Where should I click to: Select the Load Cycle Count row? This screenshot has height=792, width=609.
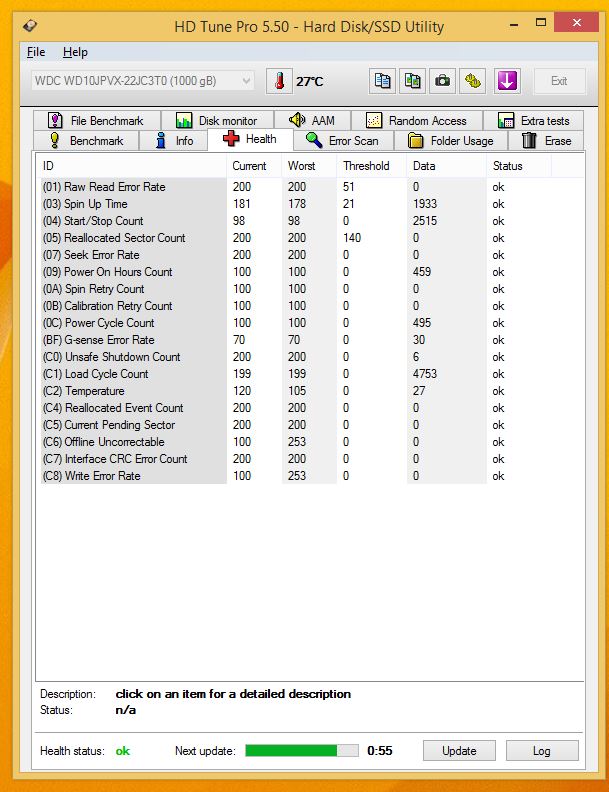pos(295,374)
